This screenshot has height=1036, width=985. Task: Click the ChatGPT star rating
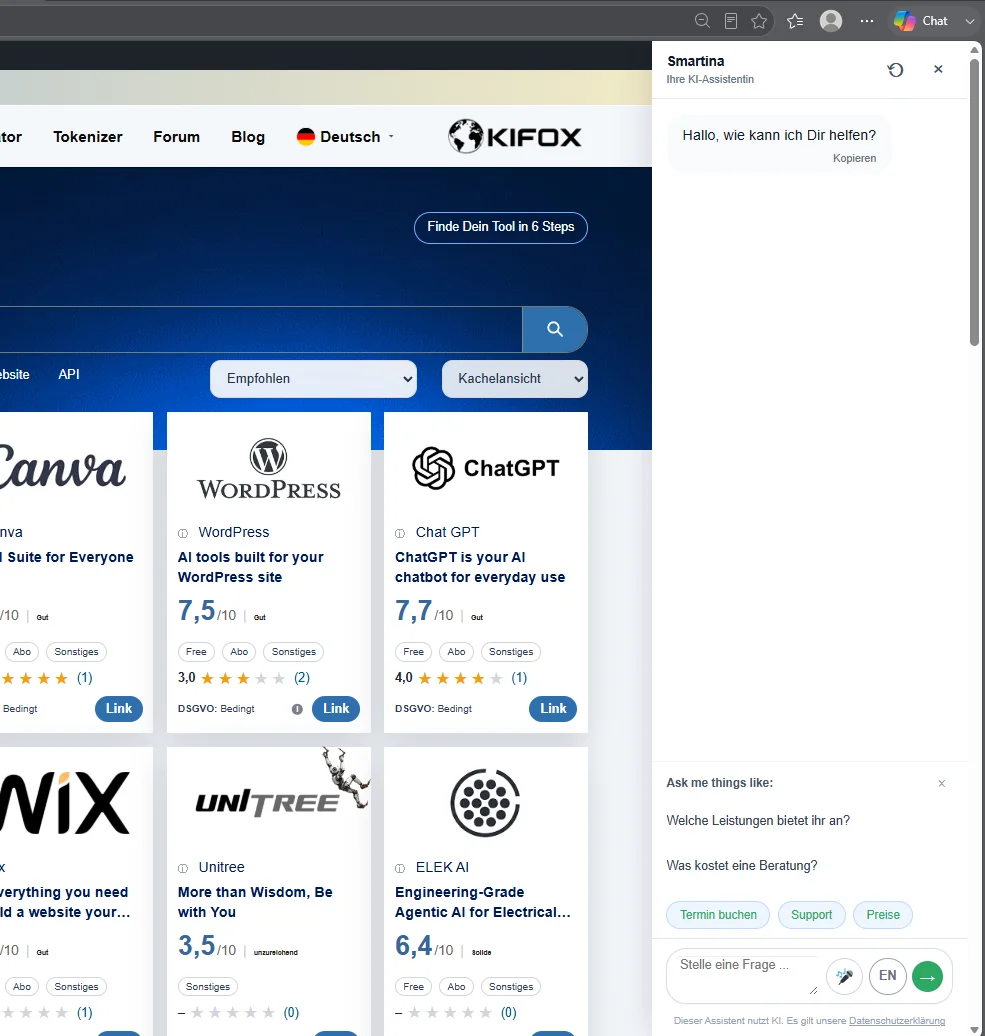(460, 679)
